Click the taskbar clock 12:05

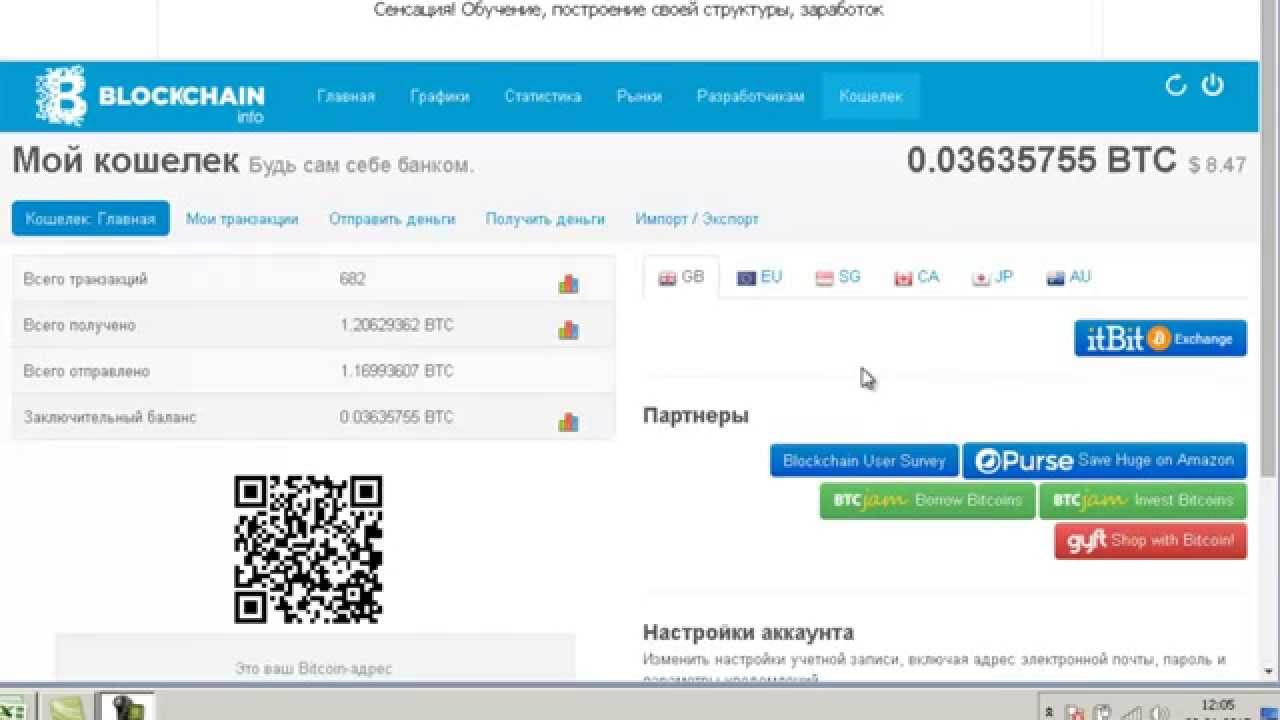[1220, 705]
